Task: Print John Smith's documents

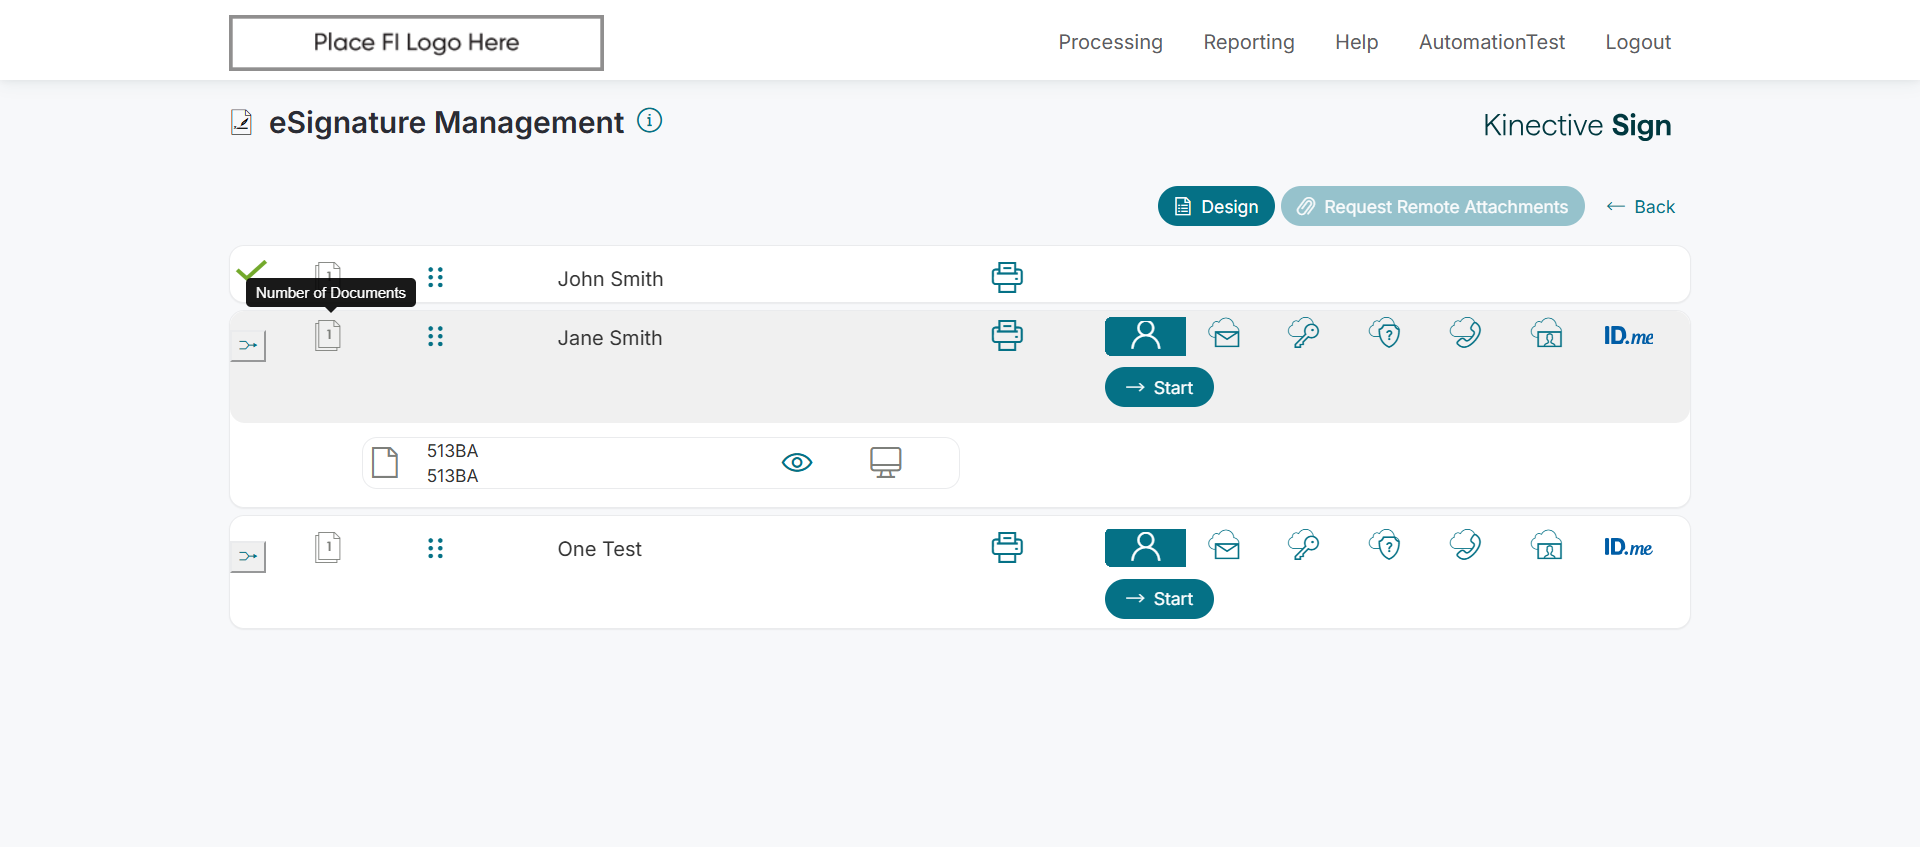Action: point(1007,277)
